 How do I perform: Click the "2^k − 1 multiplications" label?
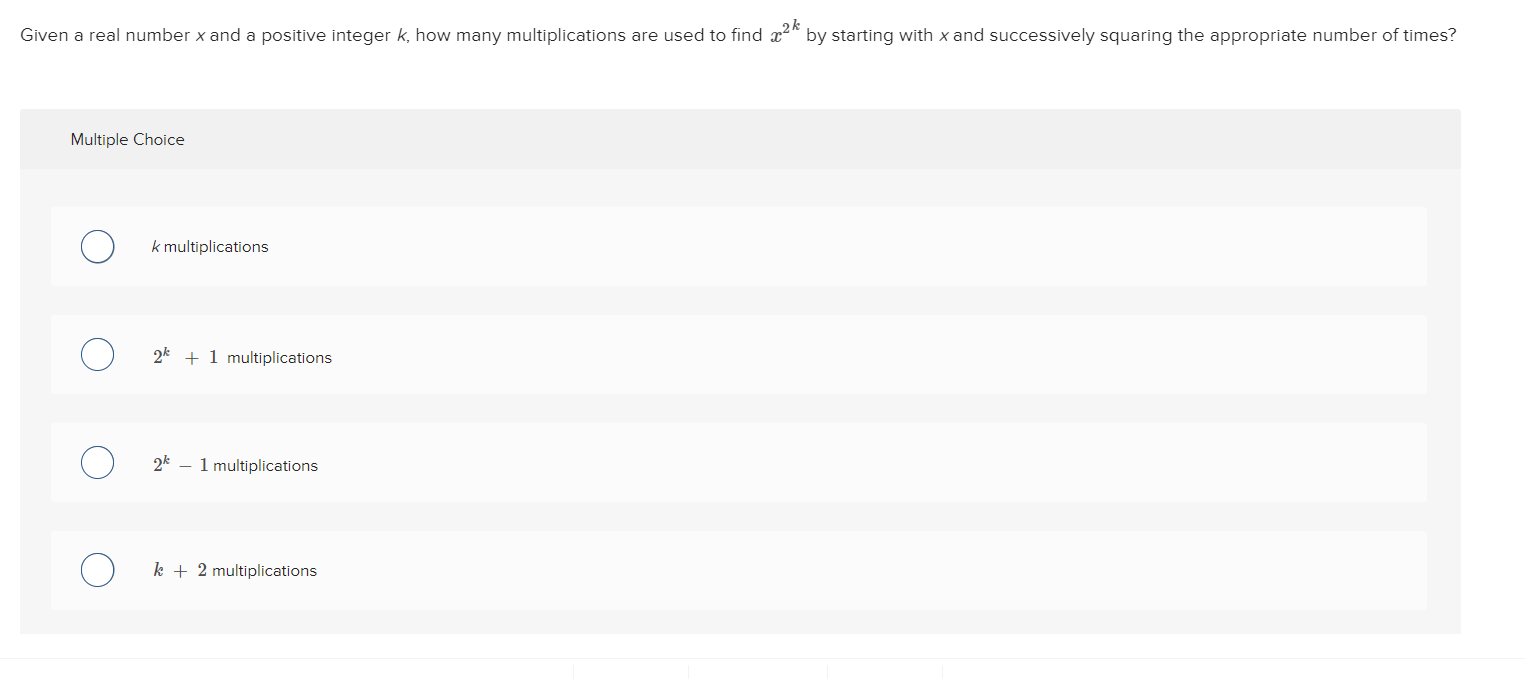[236, 464]
